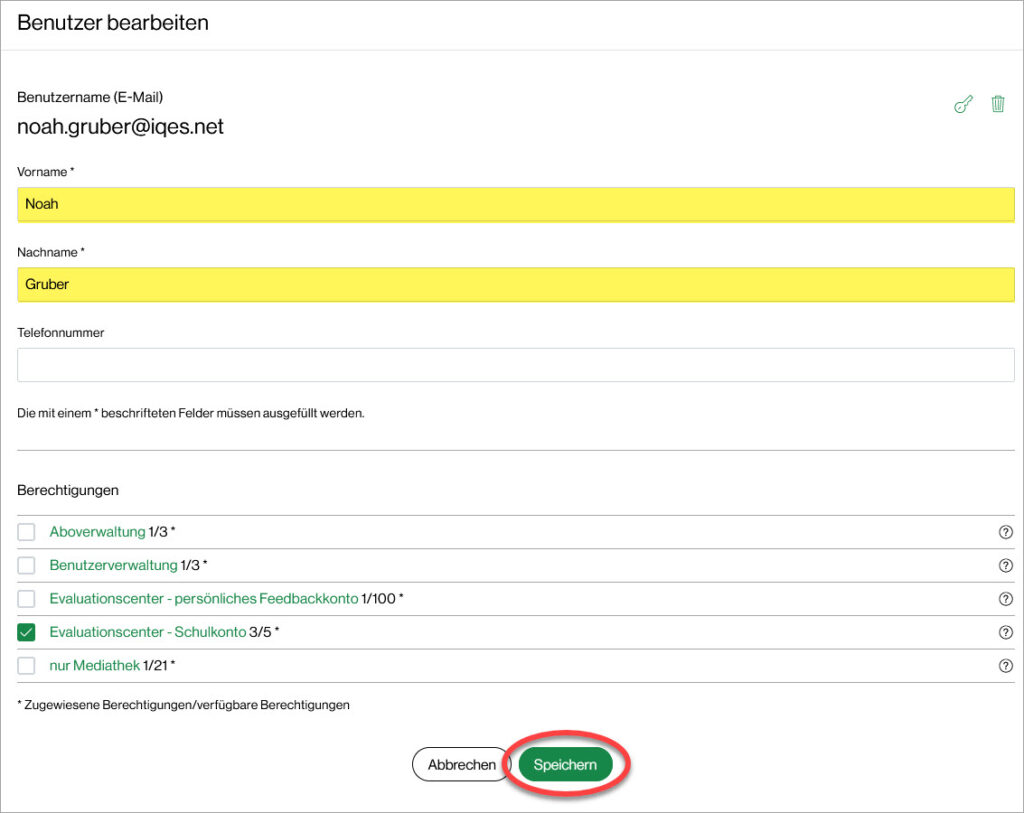The height and width of the screenshot is (813, 1024).
Task: Uncheck Evaluationscenter - Schulkonto checkbox
Action: point(27,632)
